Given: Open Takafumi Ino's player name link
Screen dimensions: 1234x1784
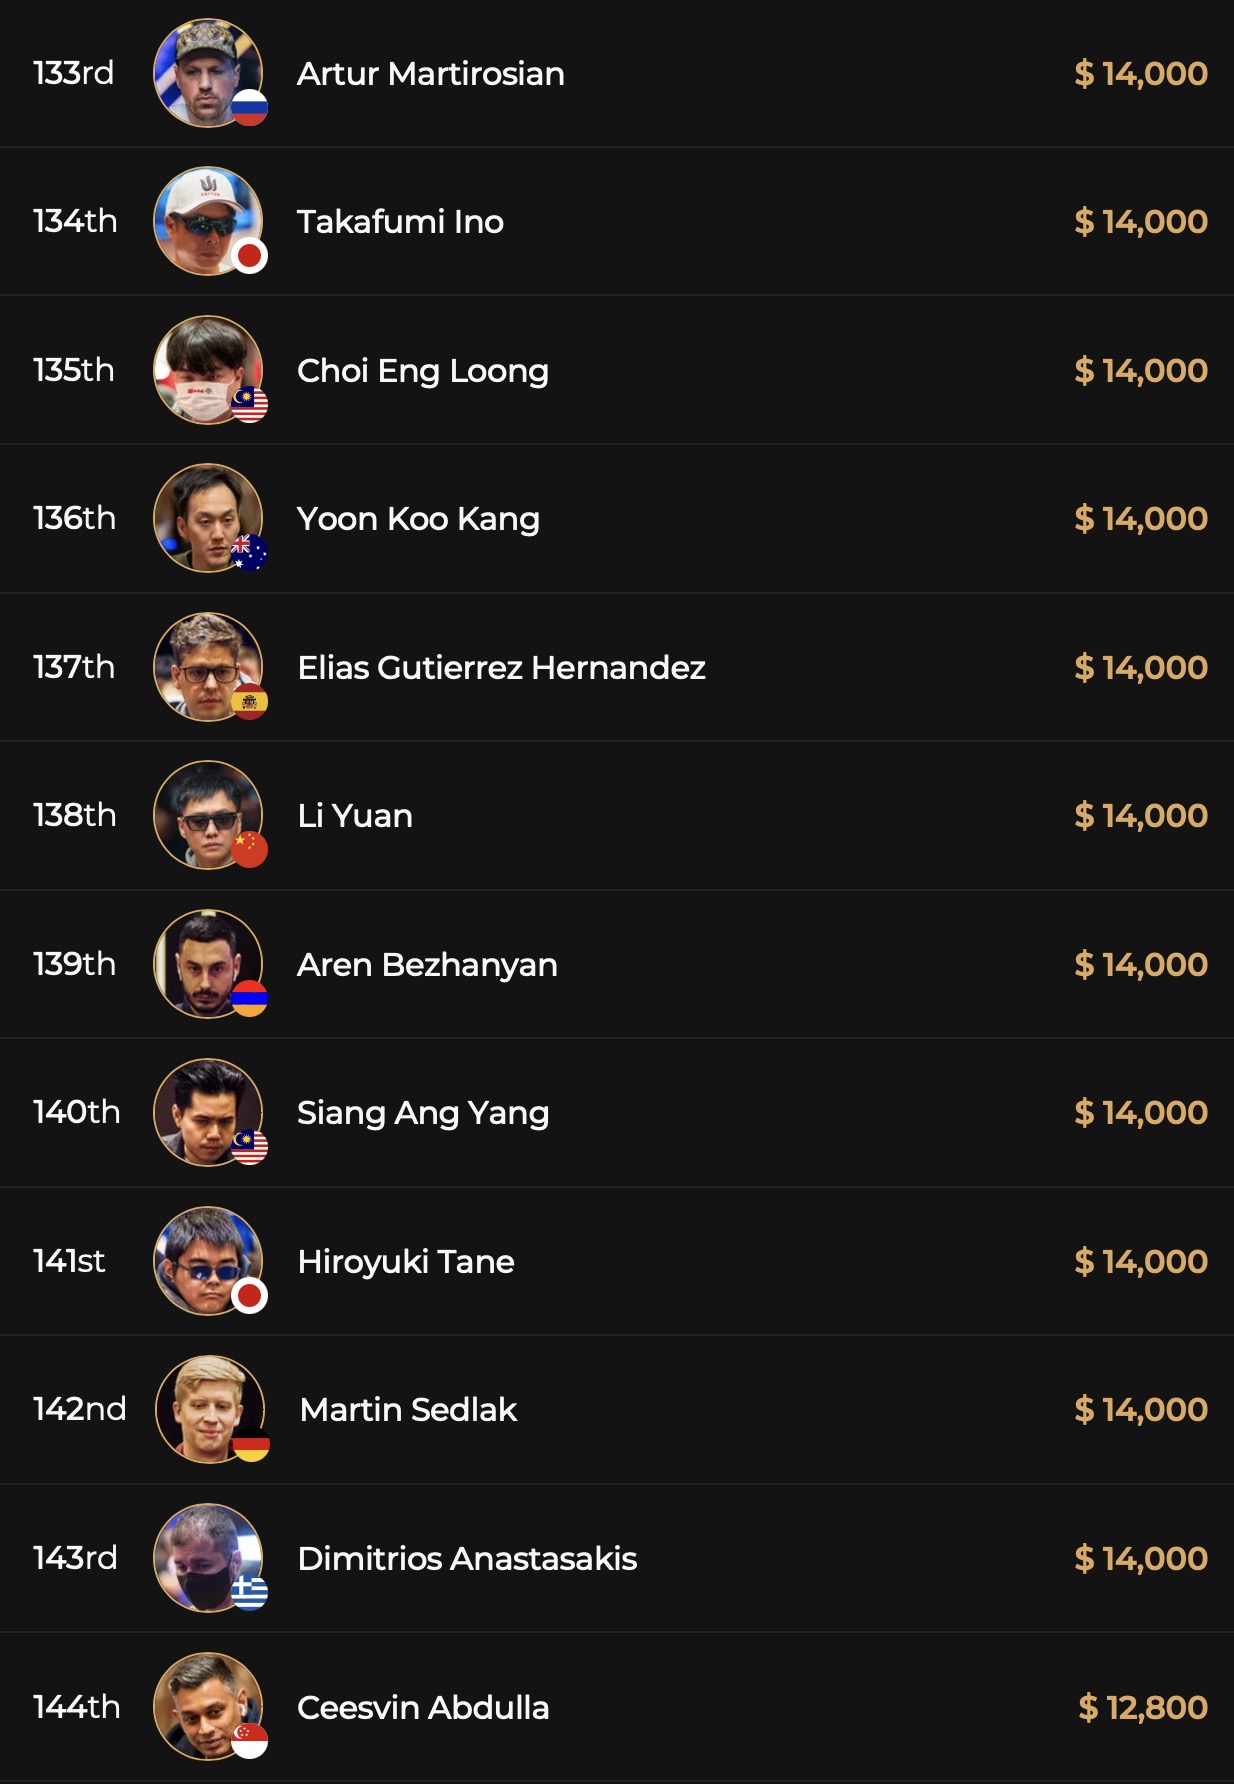Looking at the screenshot, I should coord(400,221).
